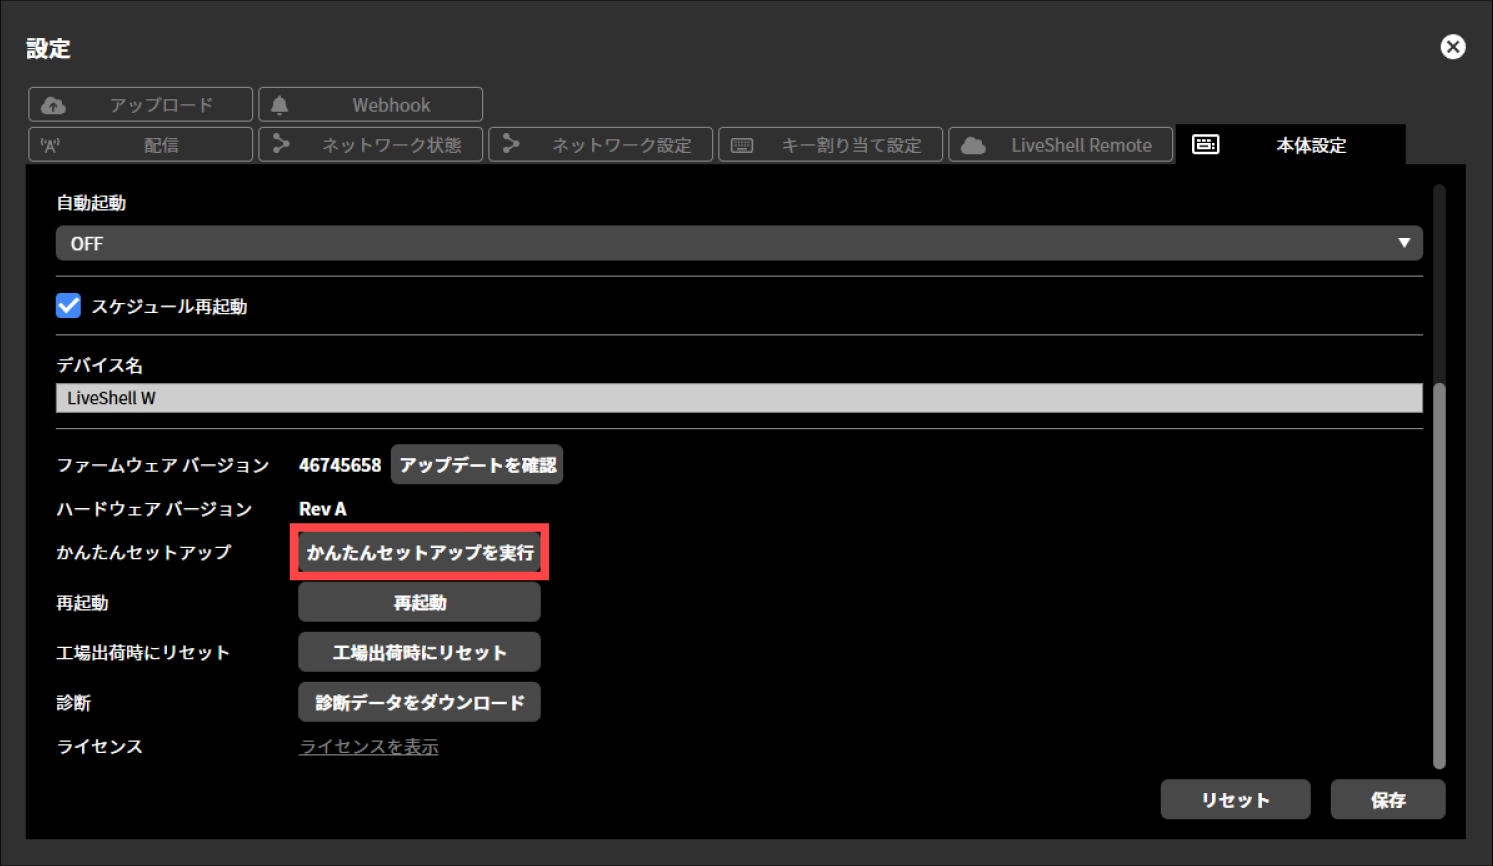
Task: Click the bell icon on the Webhook tab
Action: (280, 104)
